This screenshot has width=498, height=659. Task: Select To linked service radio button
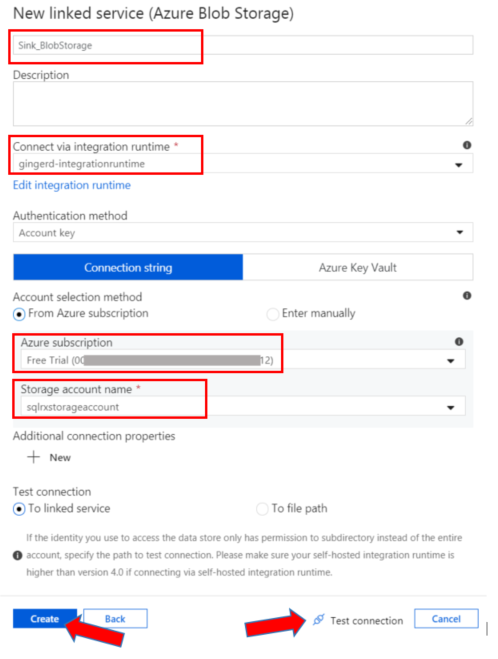coord(19,509)
